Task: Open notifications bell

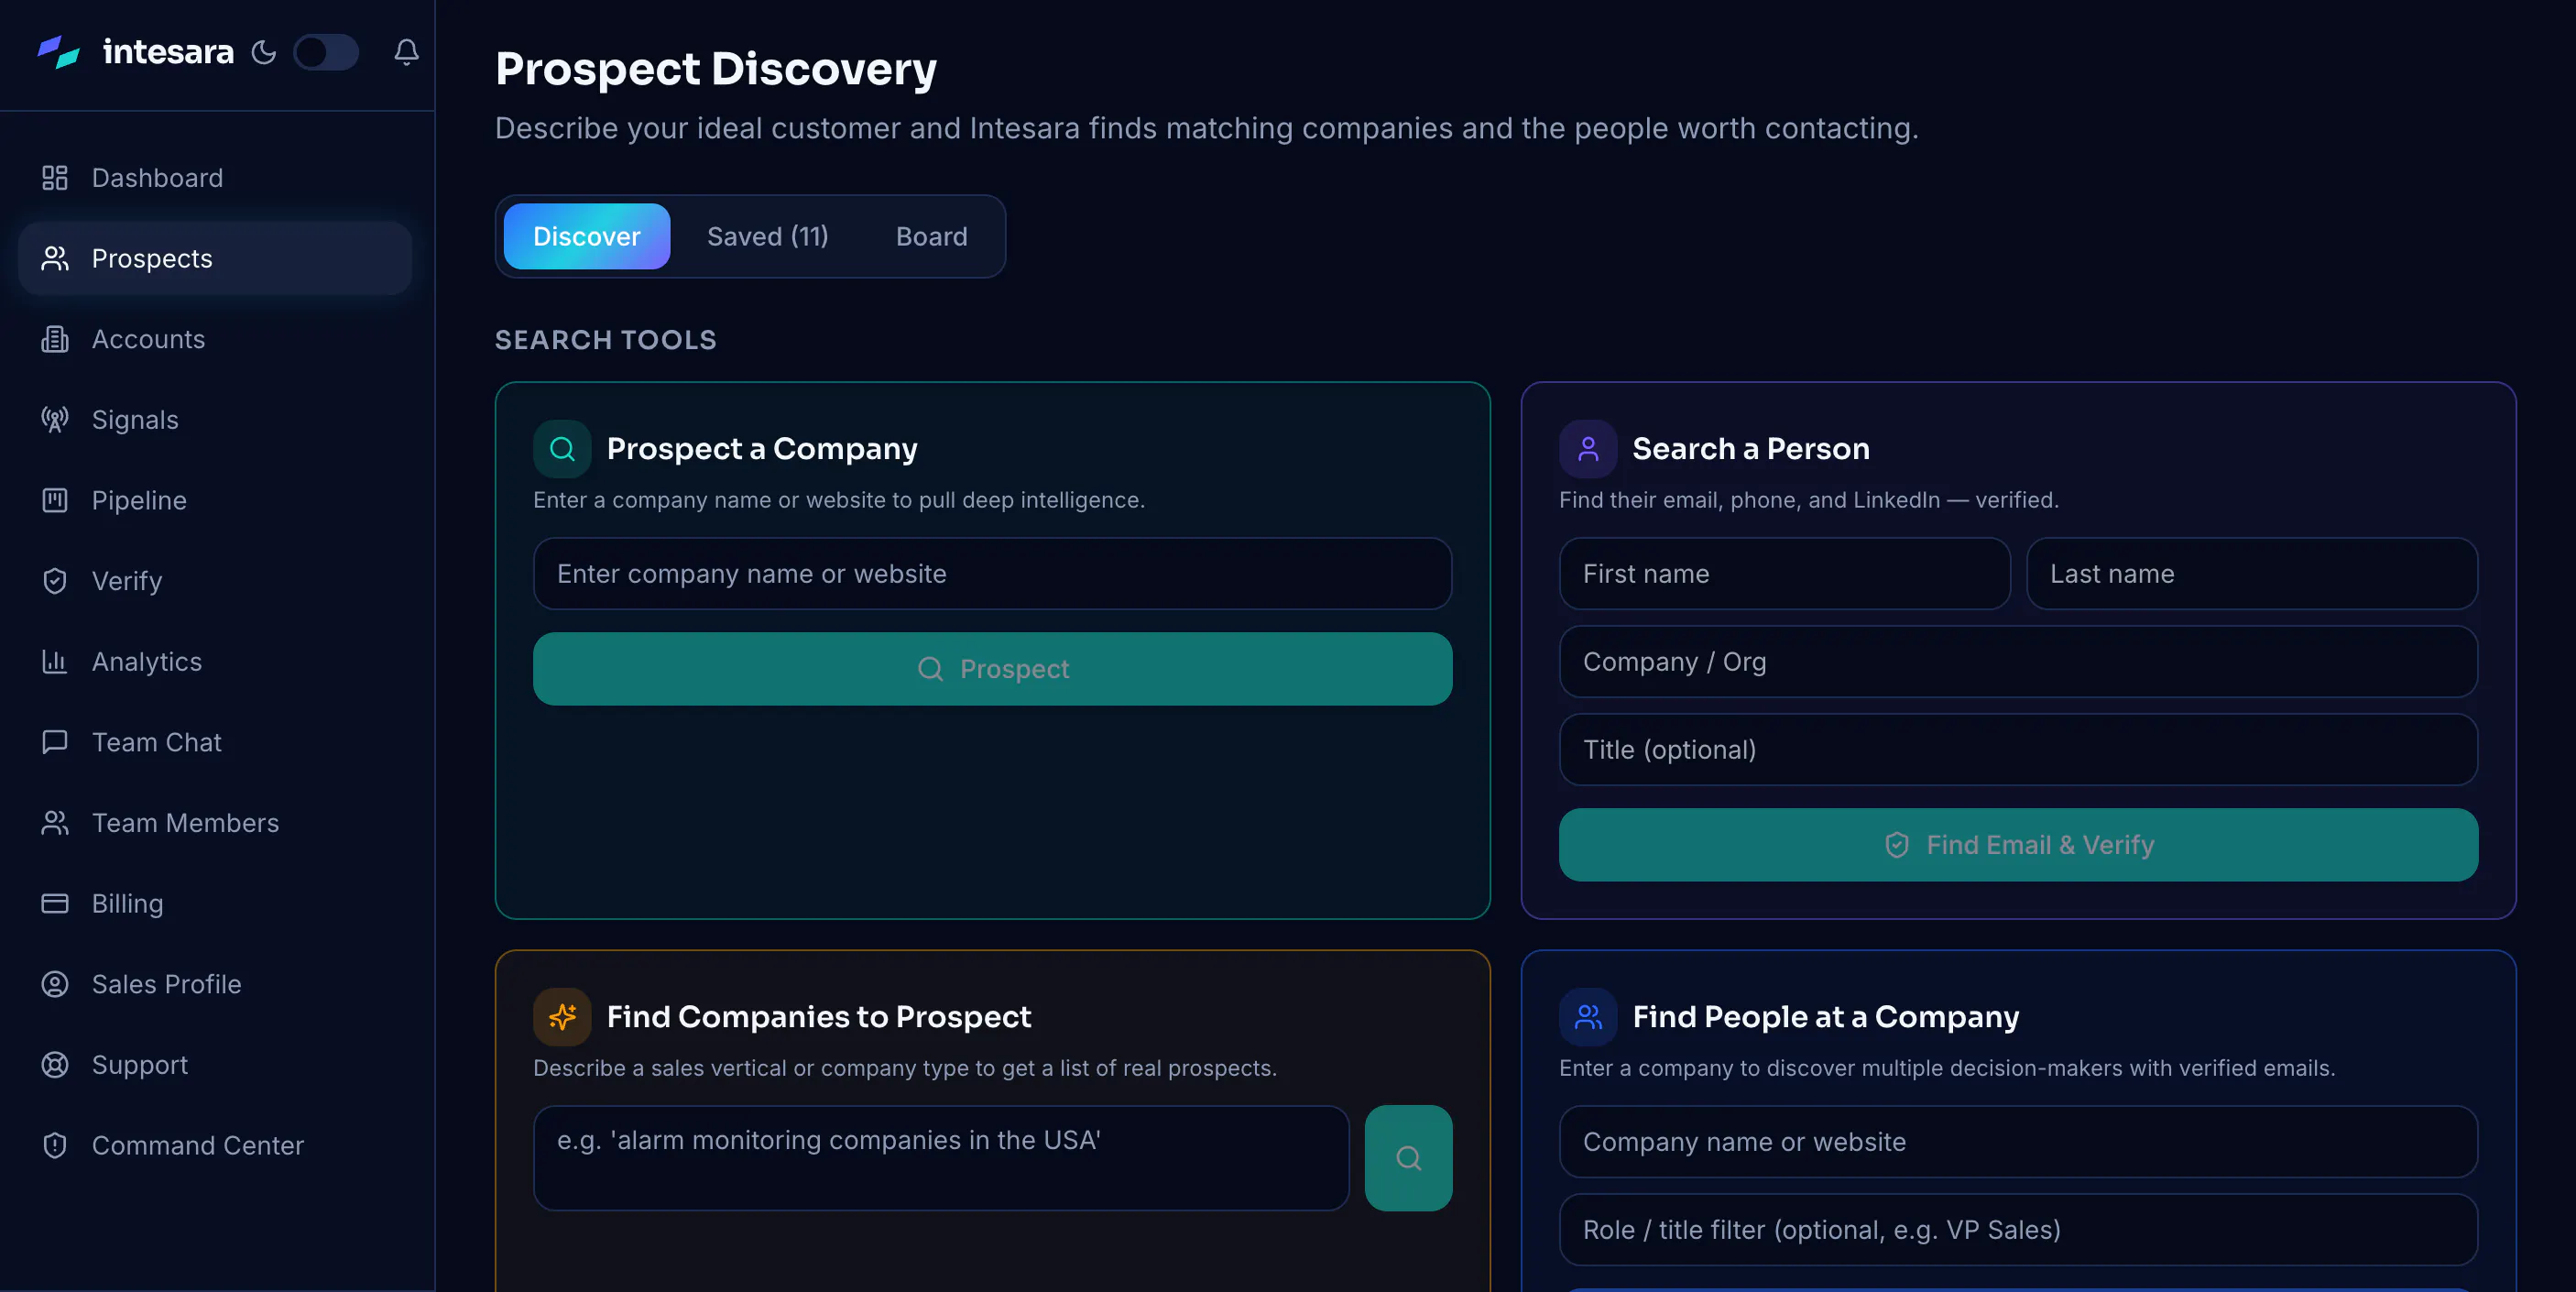Action: [406, 52]
